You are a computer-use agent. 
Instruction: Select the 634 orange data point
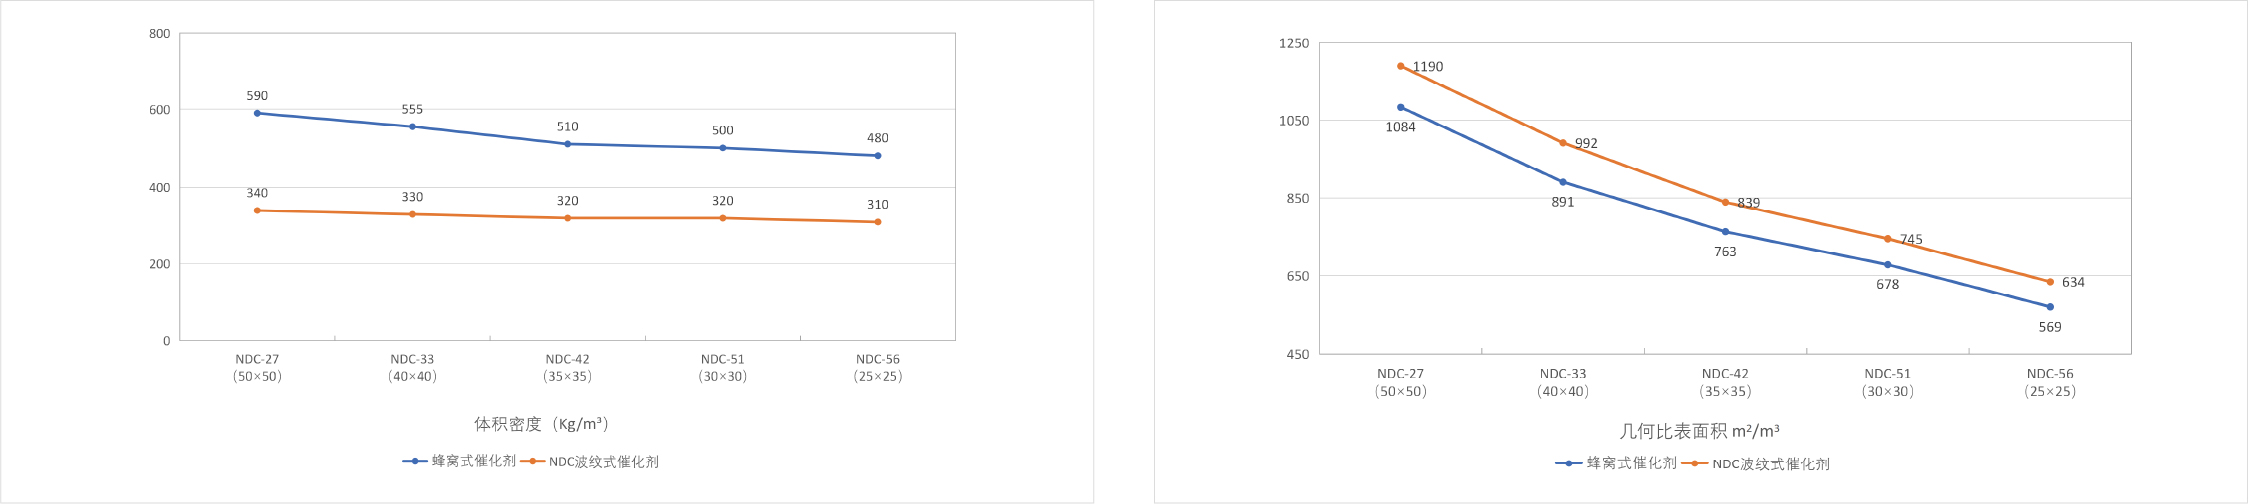click(x=2050, y=282)
